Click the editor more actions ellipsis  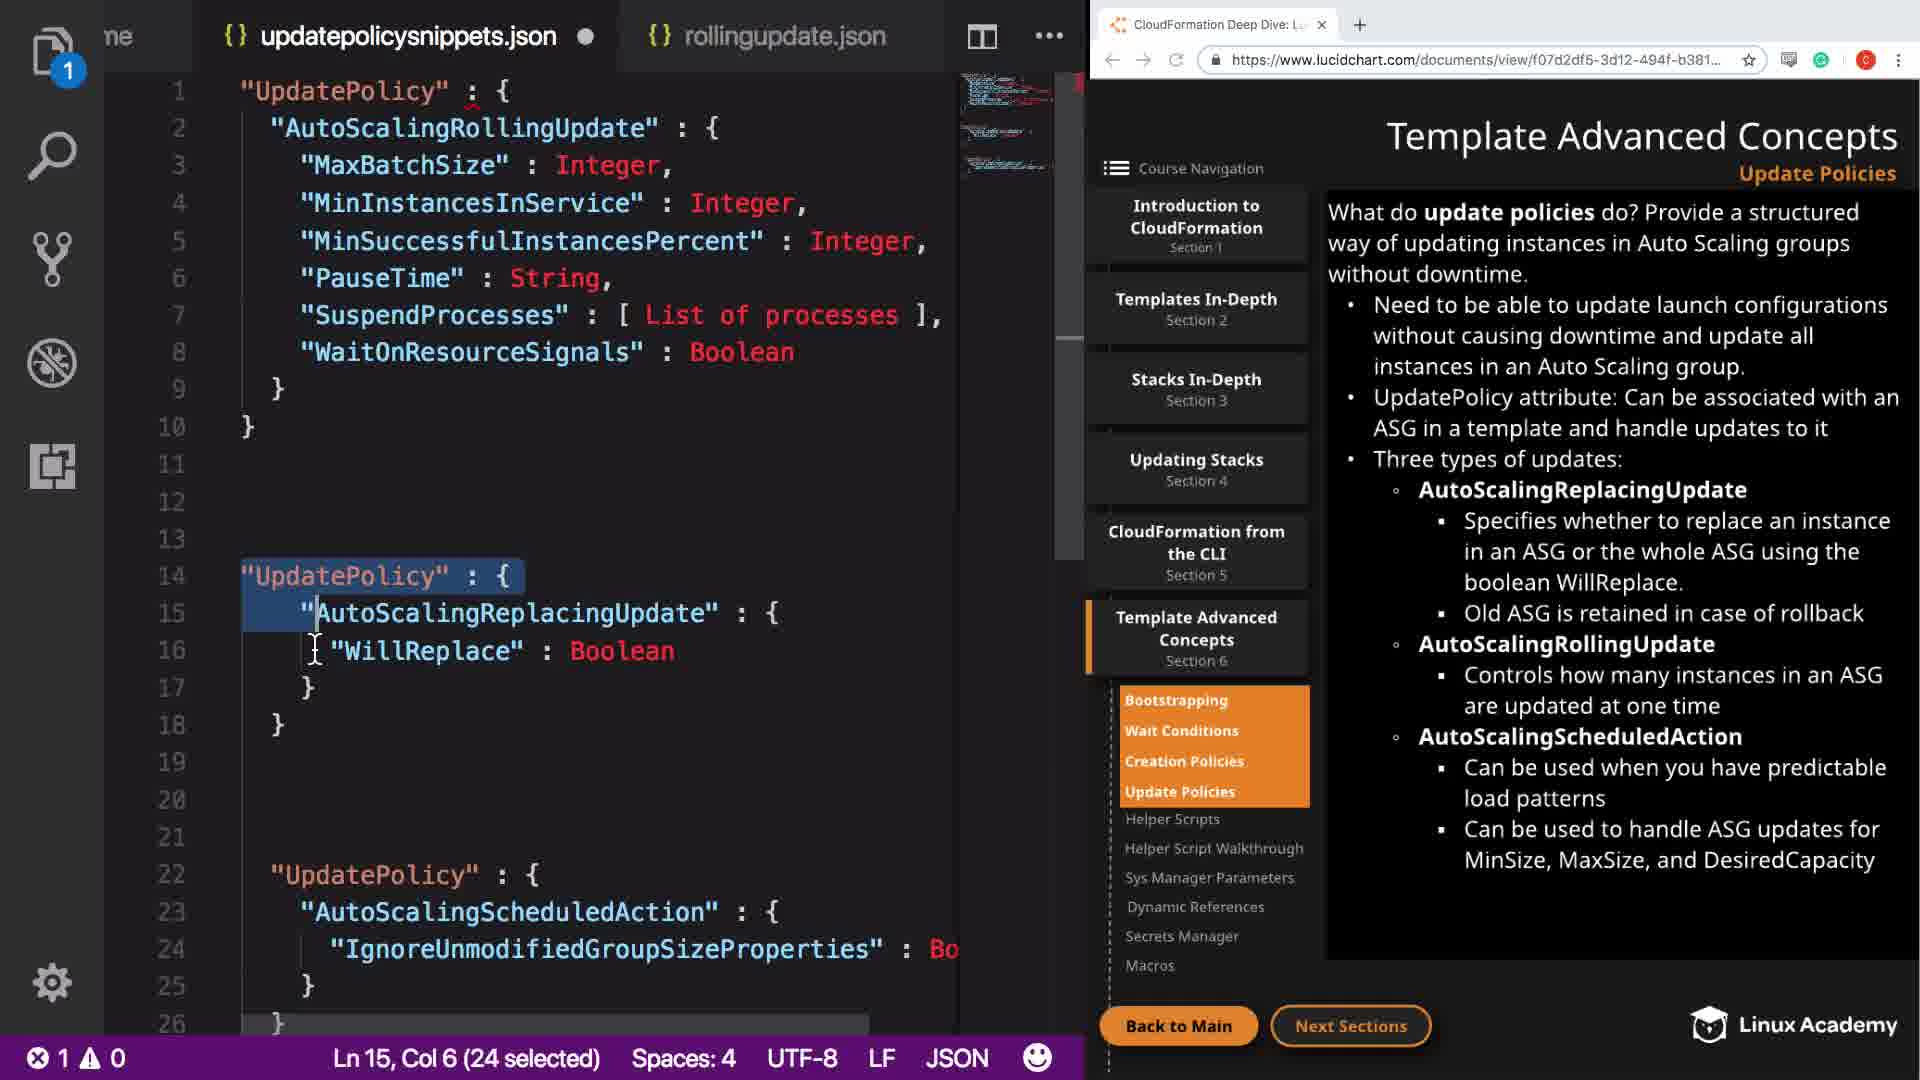click(x=1049, y=36)
